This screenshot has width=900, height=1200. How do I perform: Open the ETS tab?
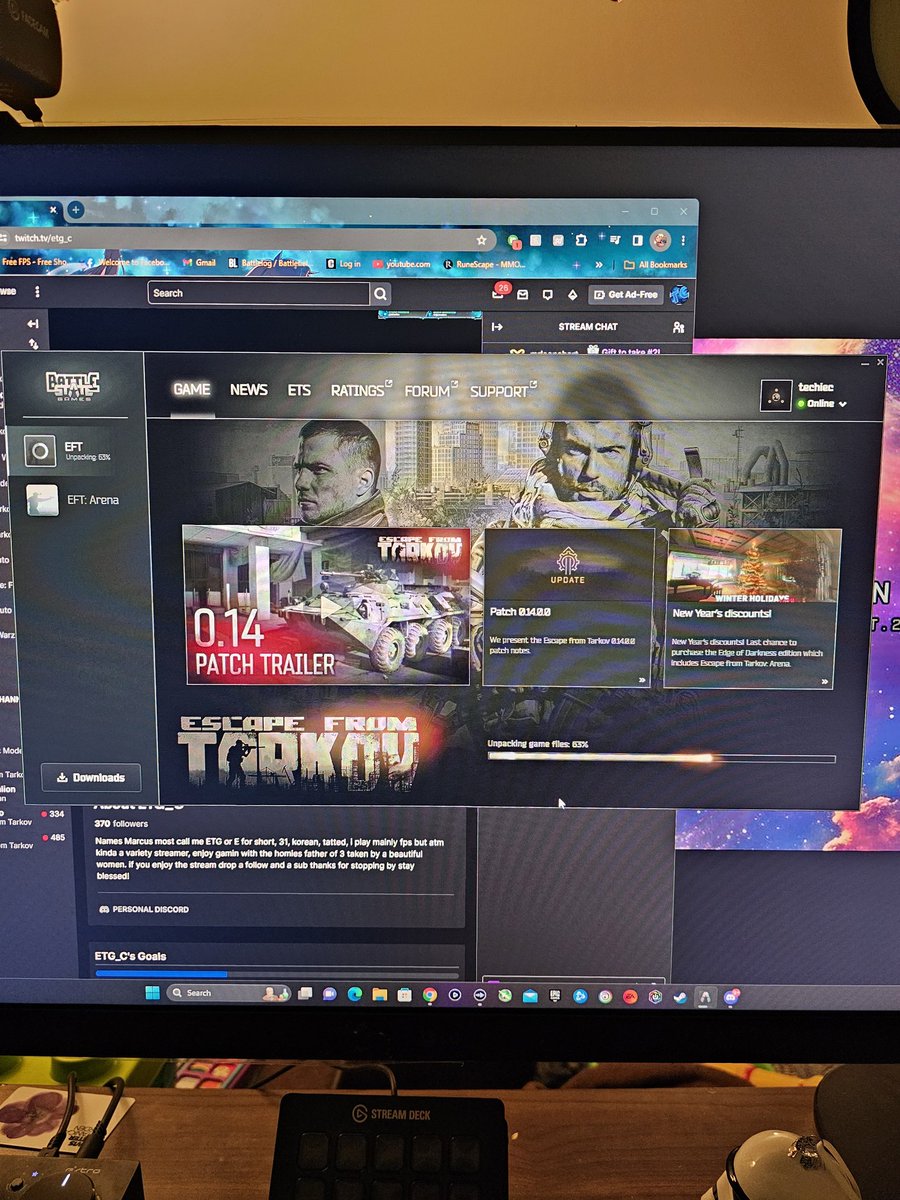point(299,390)
